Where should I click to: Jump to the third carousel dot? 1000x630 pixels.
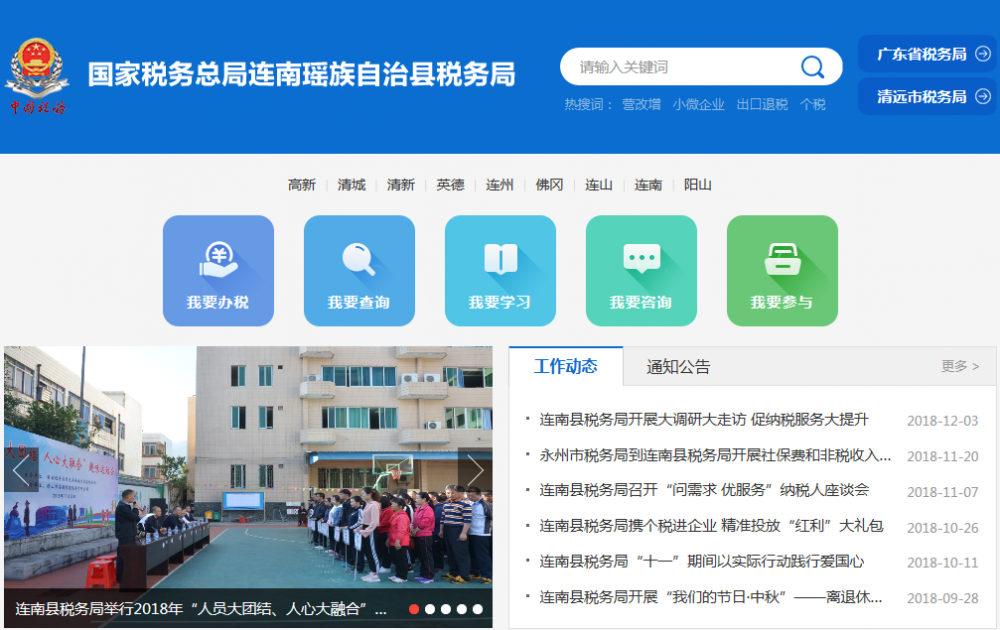tap(446, 608)
